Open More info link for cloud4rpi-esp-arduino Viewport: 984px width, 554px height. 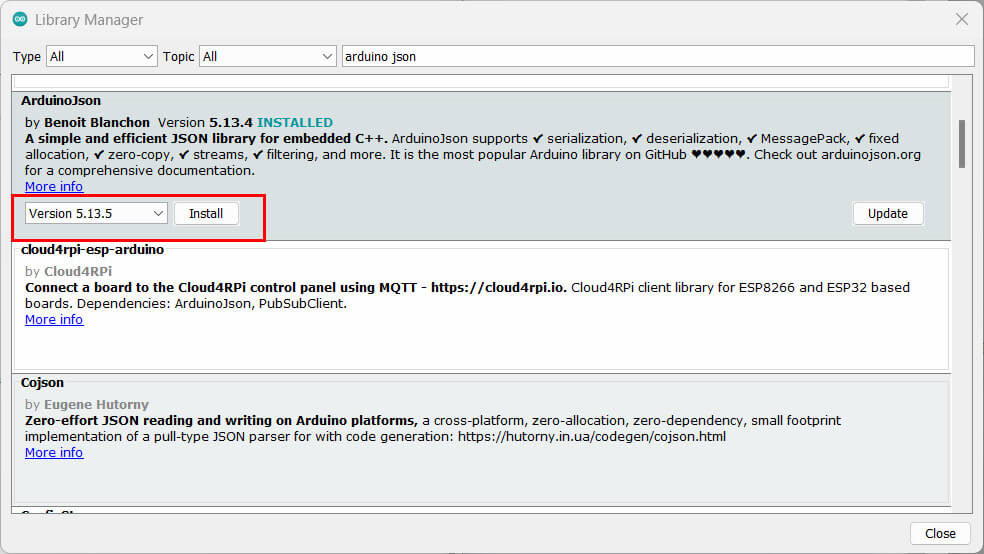54,319
